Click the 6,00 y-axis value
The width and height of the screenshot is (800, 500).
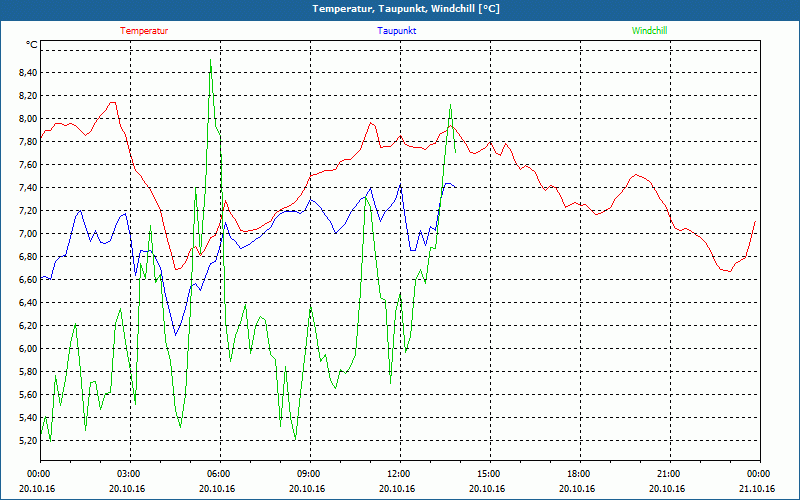[x=28, y=348]
